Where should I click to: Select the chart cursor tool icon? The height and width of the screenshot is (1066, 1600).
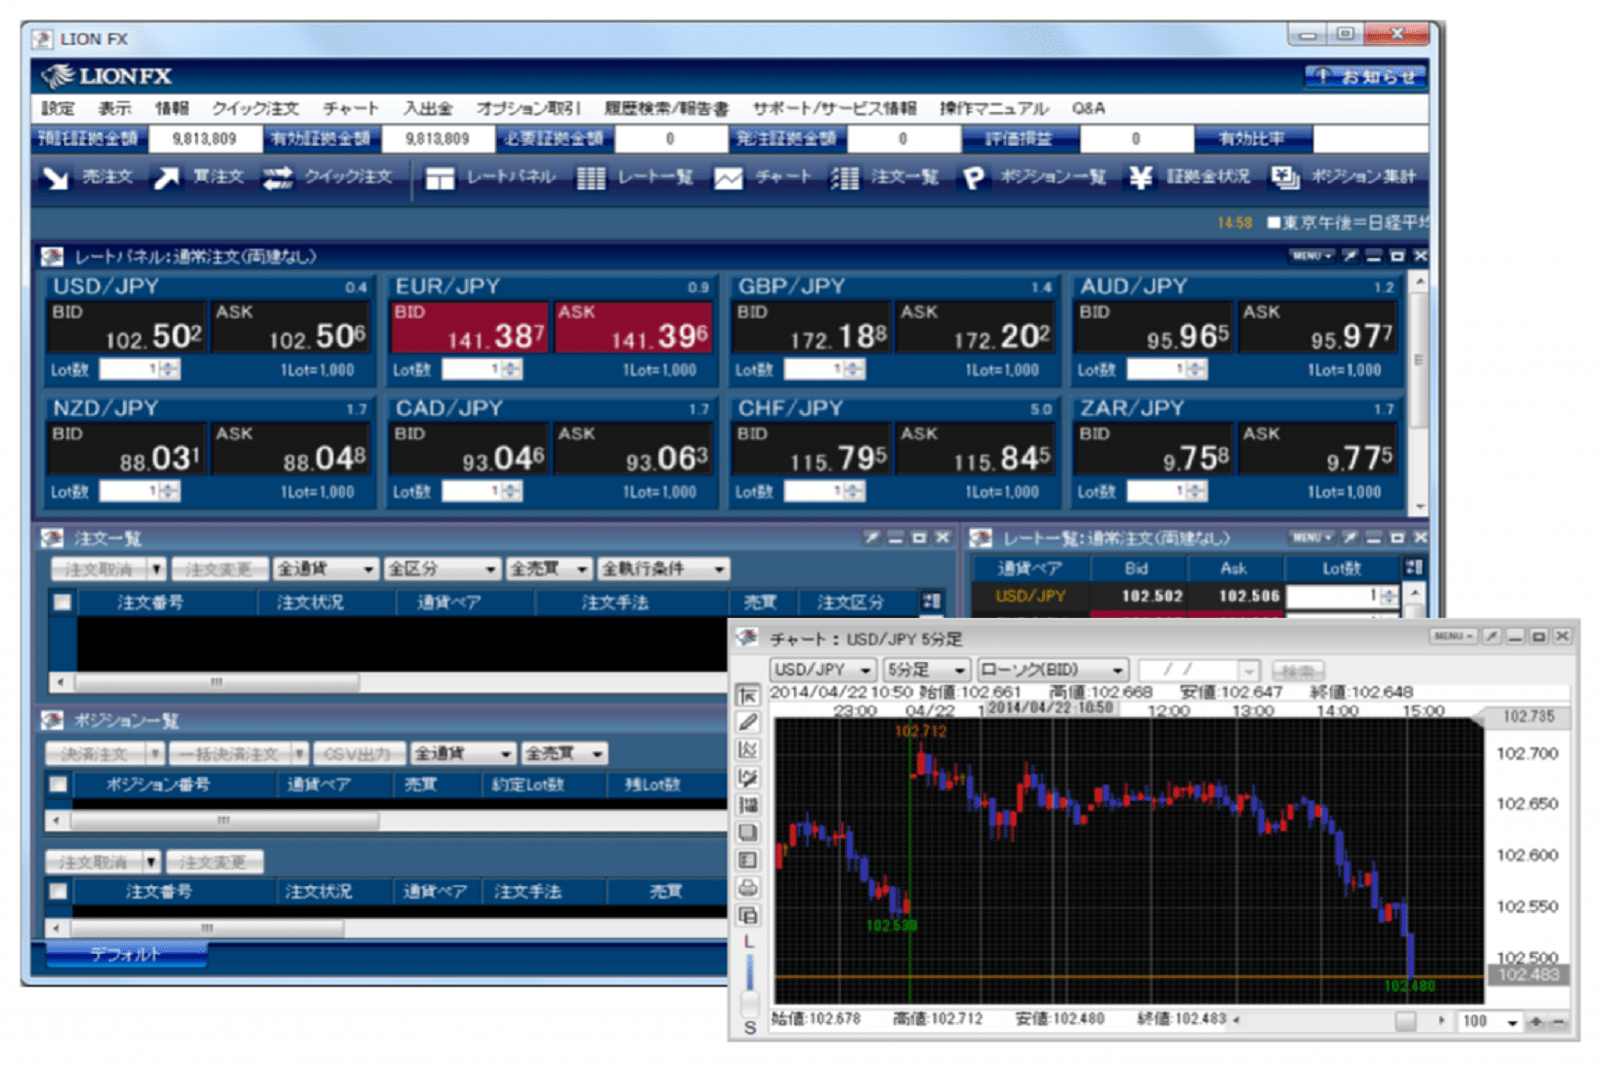click(x=747, y=695)
